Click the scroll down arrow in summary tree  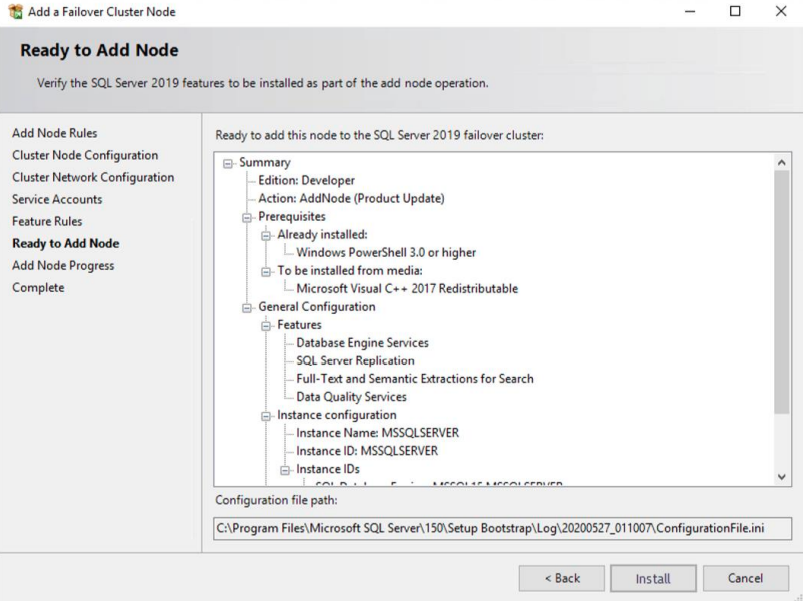[x=781, y=477]
